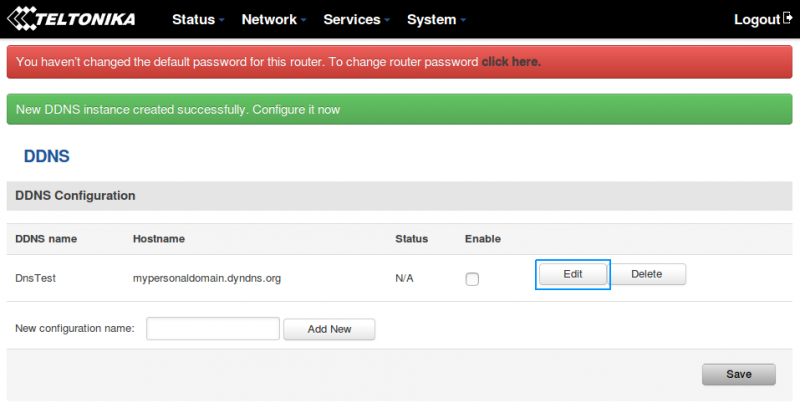Image resolution: width=800 pixels, height=413 pixels.
Task: Expand the arrow next to Network
Action: 303,21
